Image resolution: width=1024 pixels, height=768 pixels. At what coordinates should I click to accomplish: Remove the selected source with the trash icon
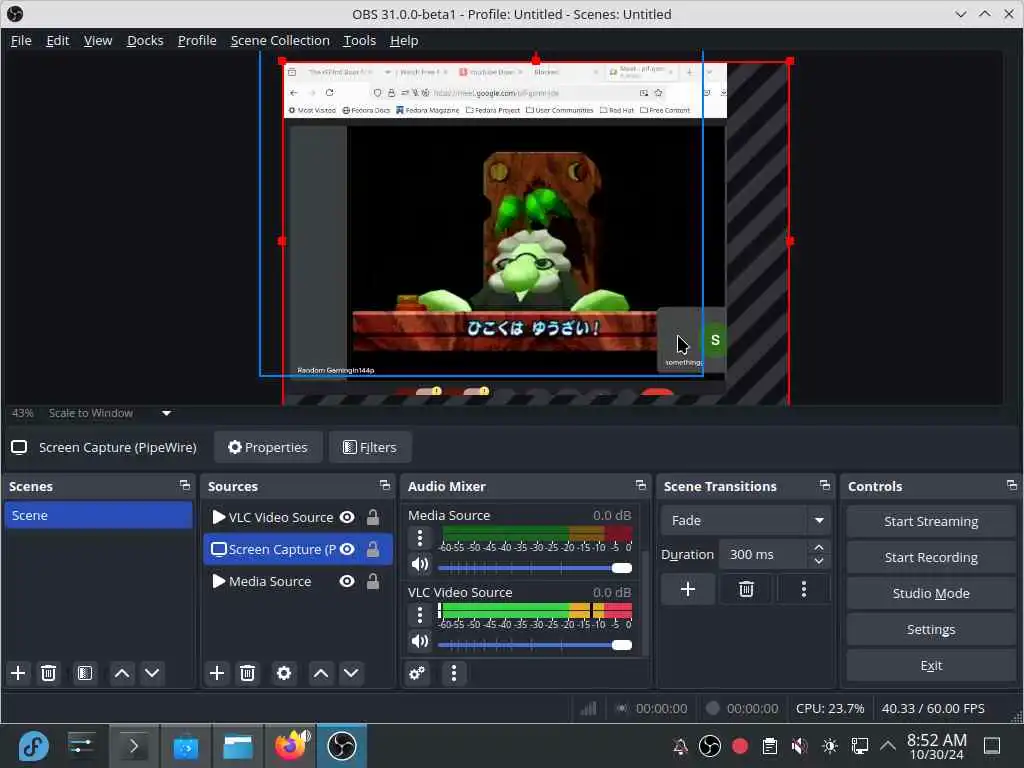[247, 673]
